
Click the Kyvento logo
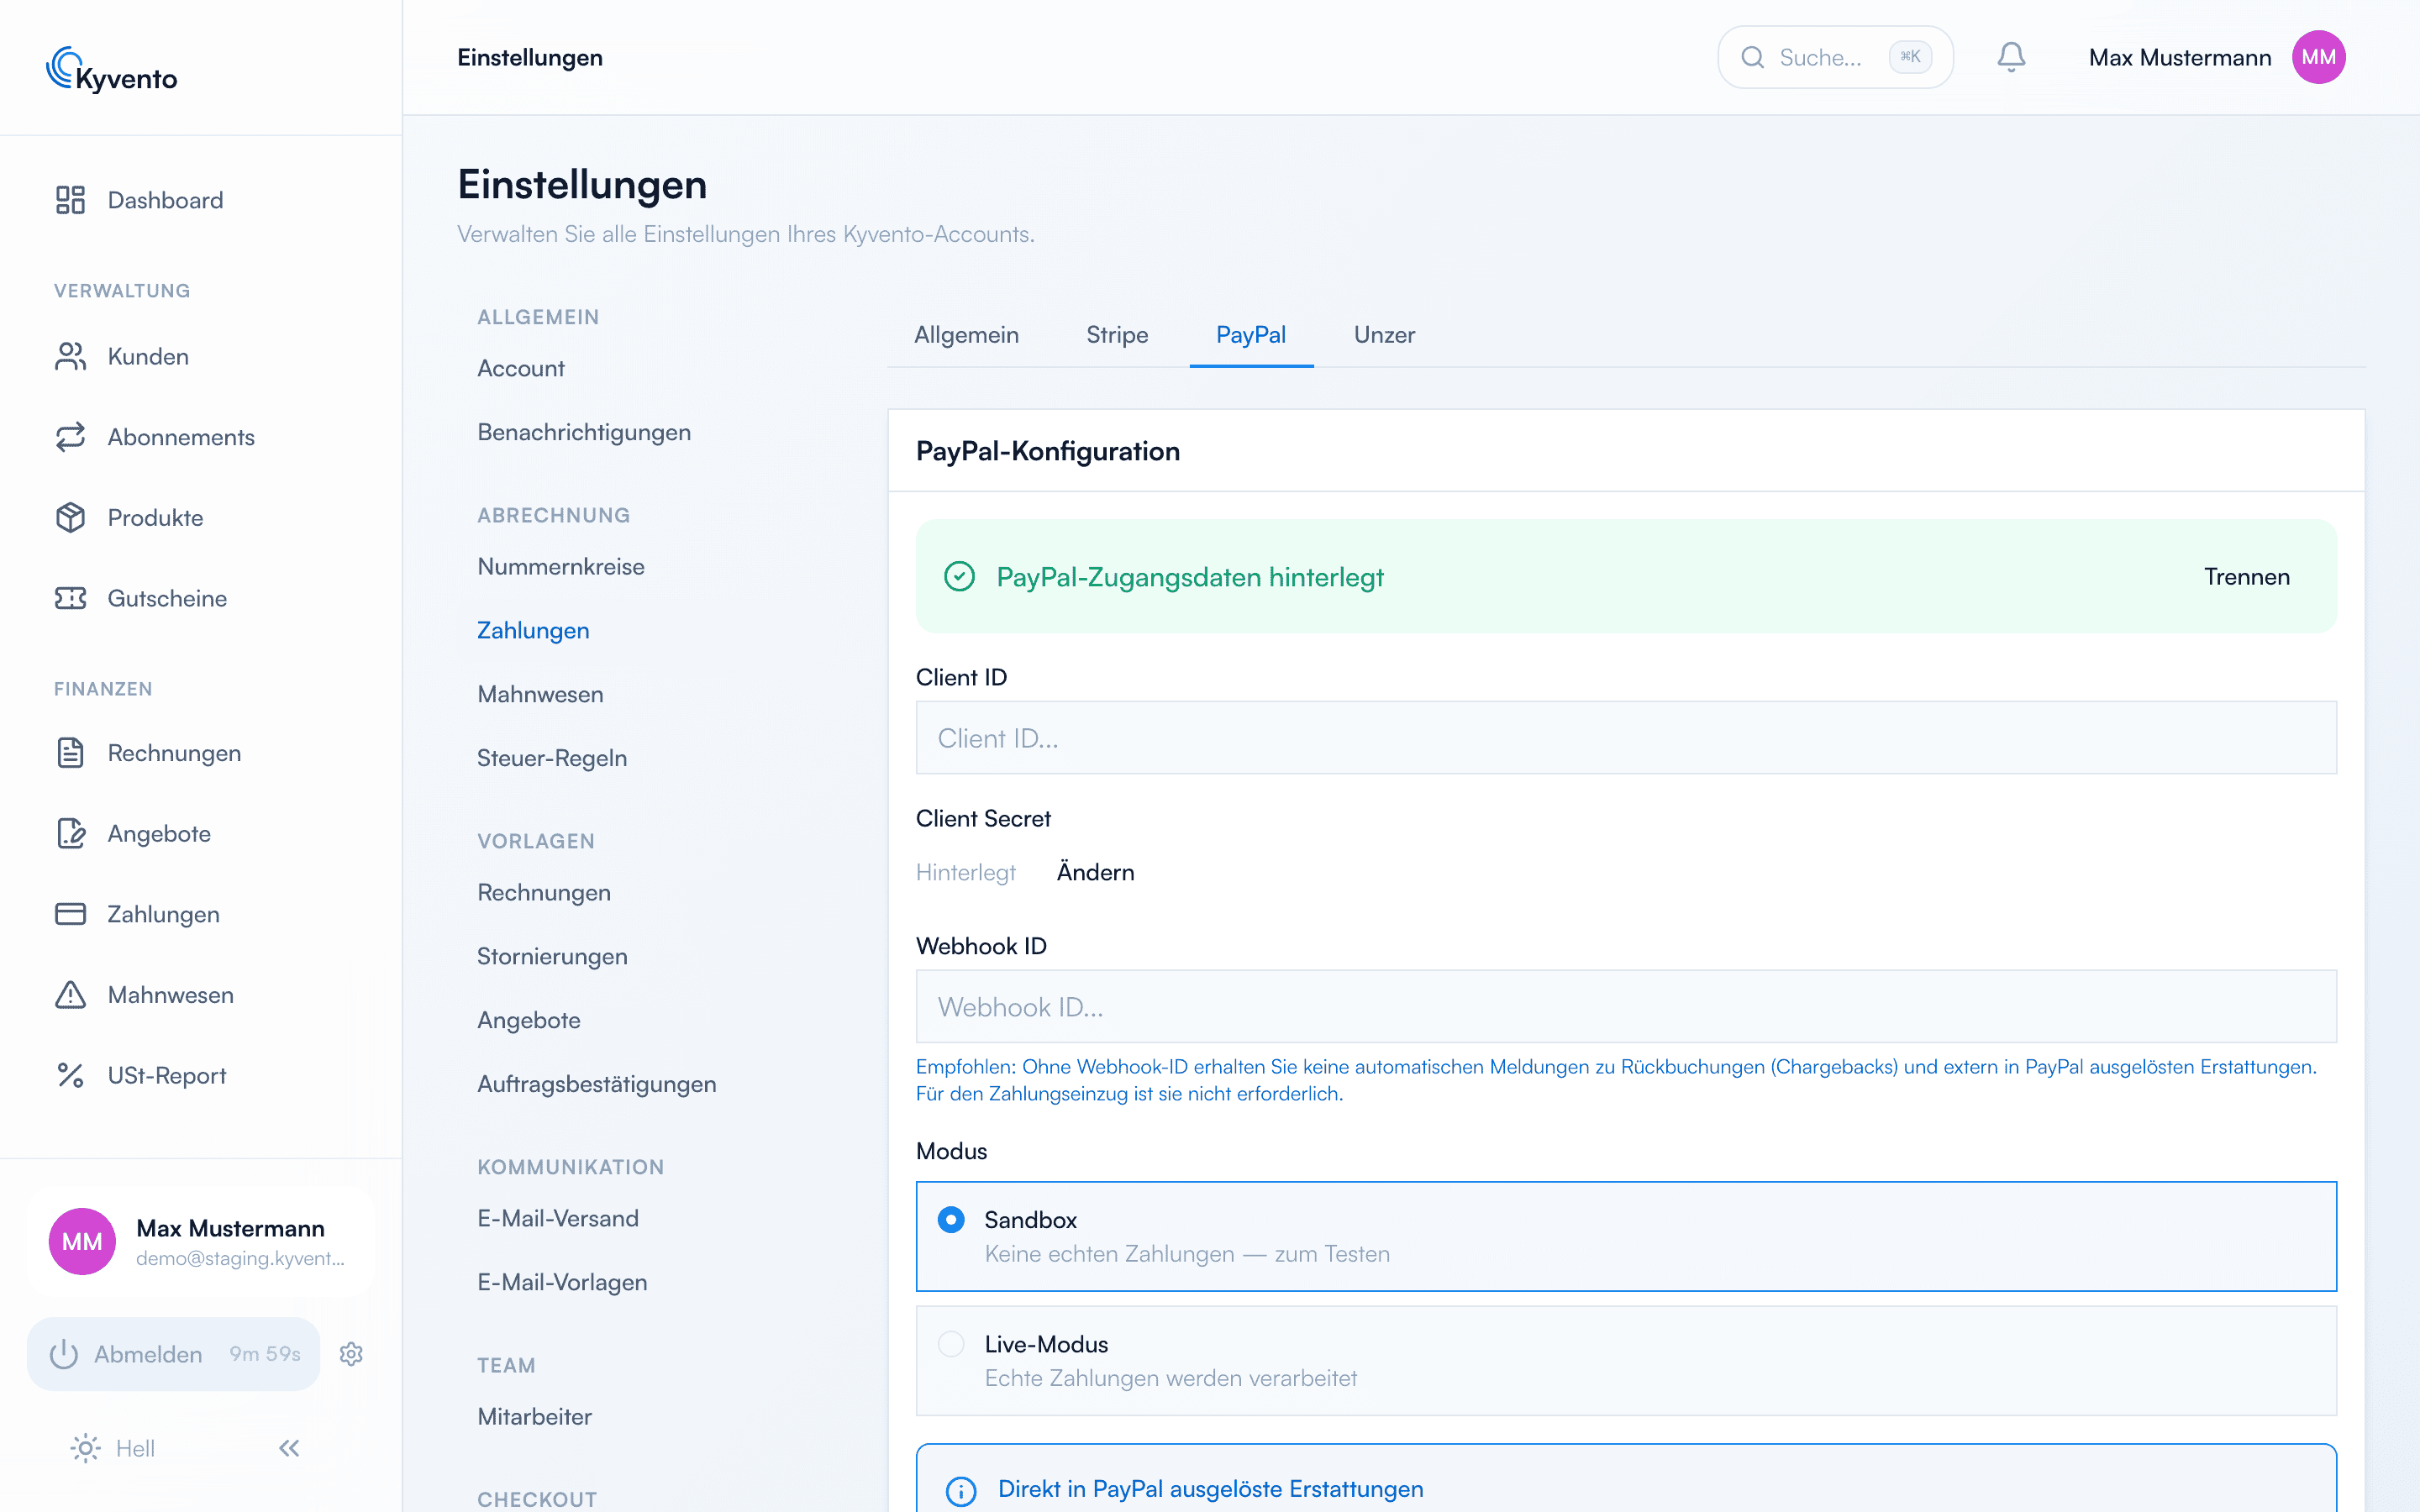[112, 70]
